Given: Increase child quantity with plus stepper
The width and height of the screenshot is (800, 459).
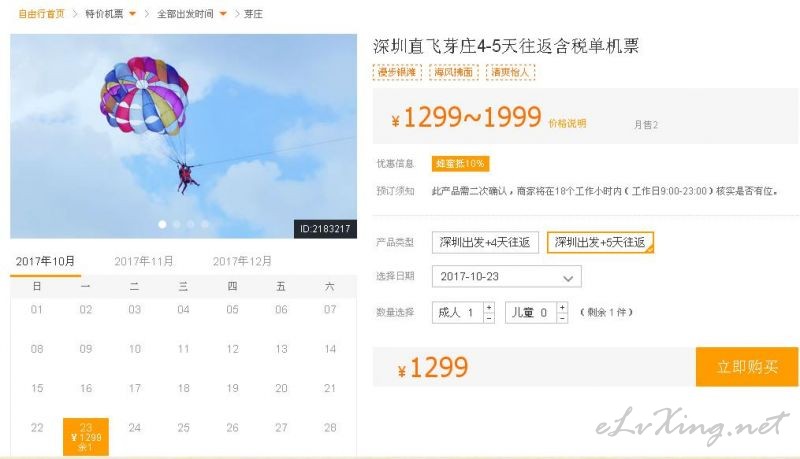Looking at the screenshot, I should (562, 308).
